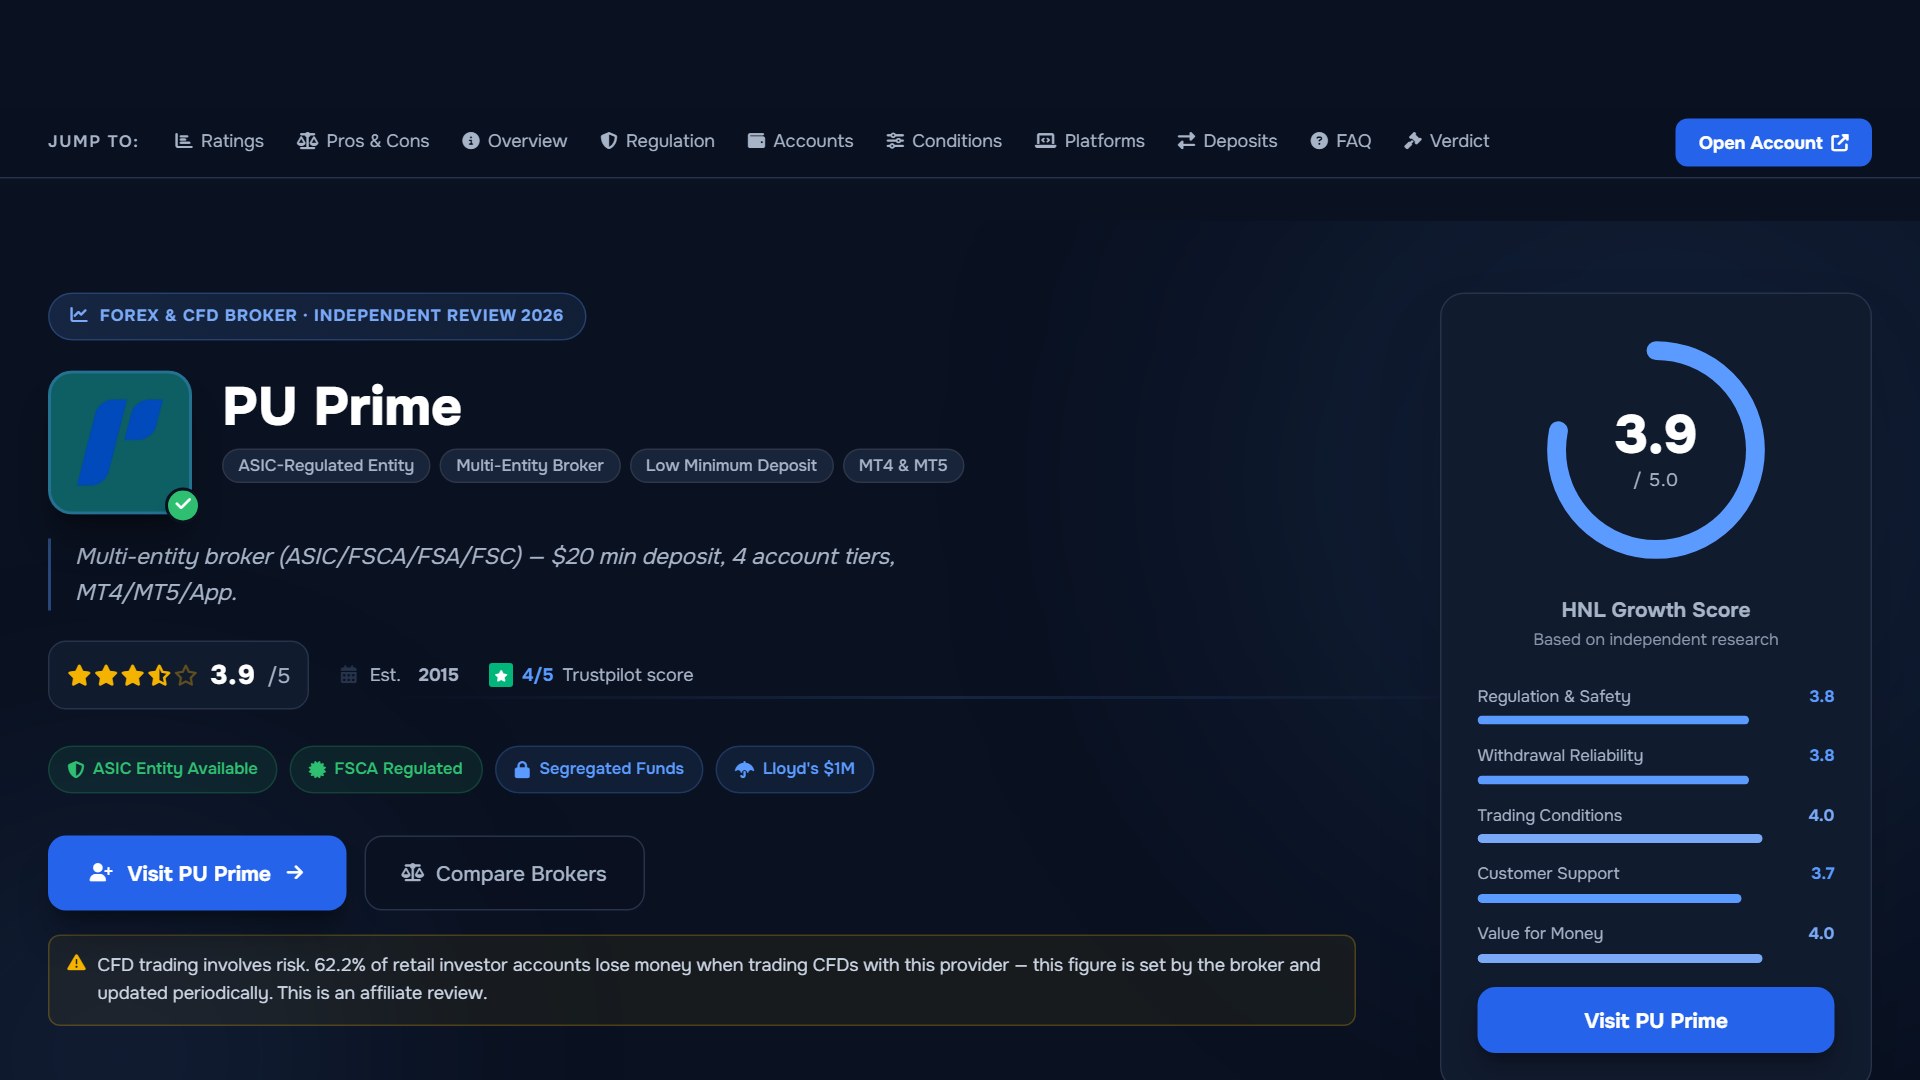Click the user-plus icon on Visit PU Prime

(x=101, y=873)
